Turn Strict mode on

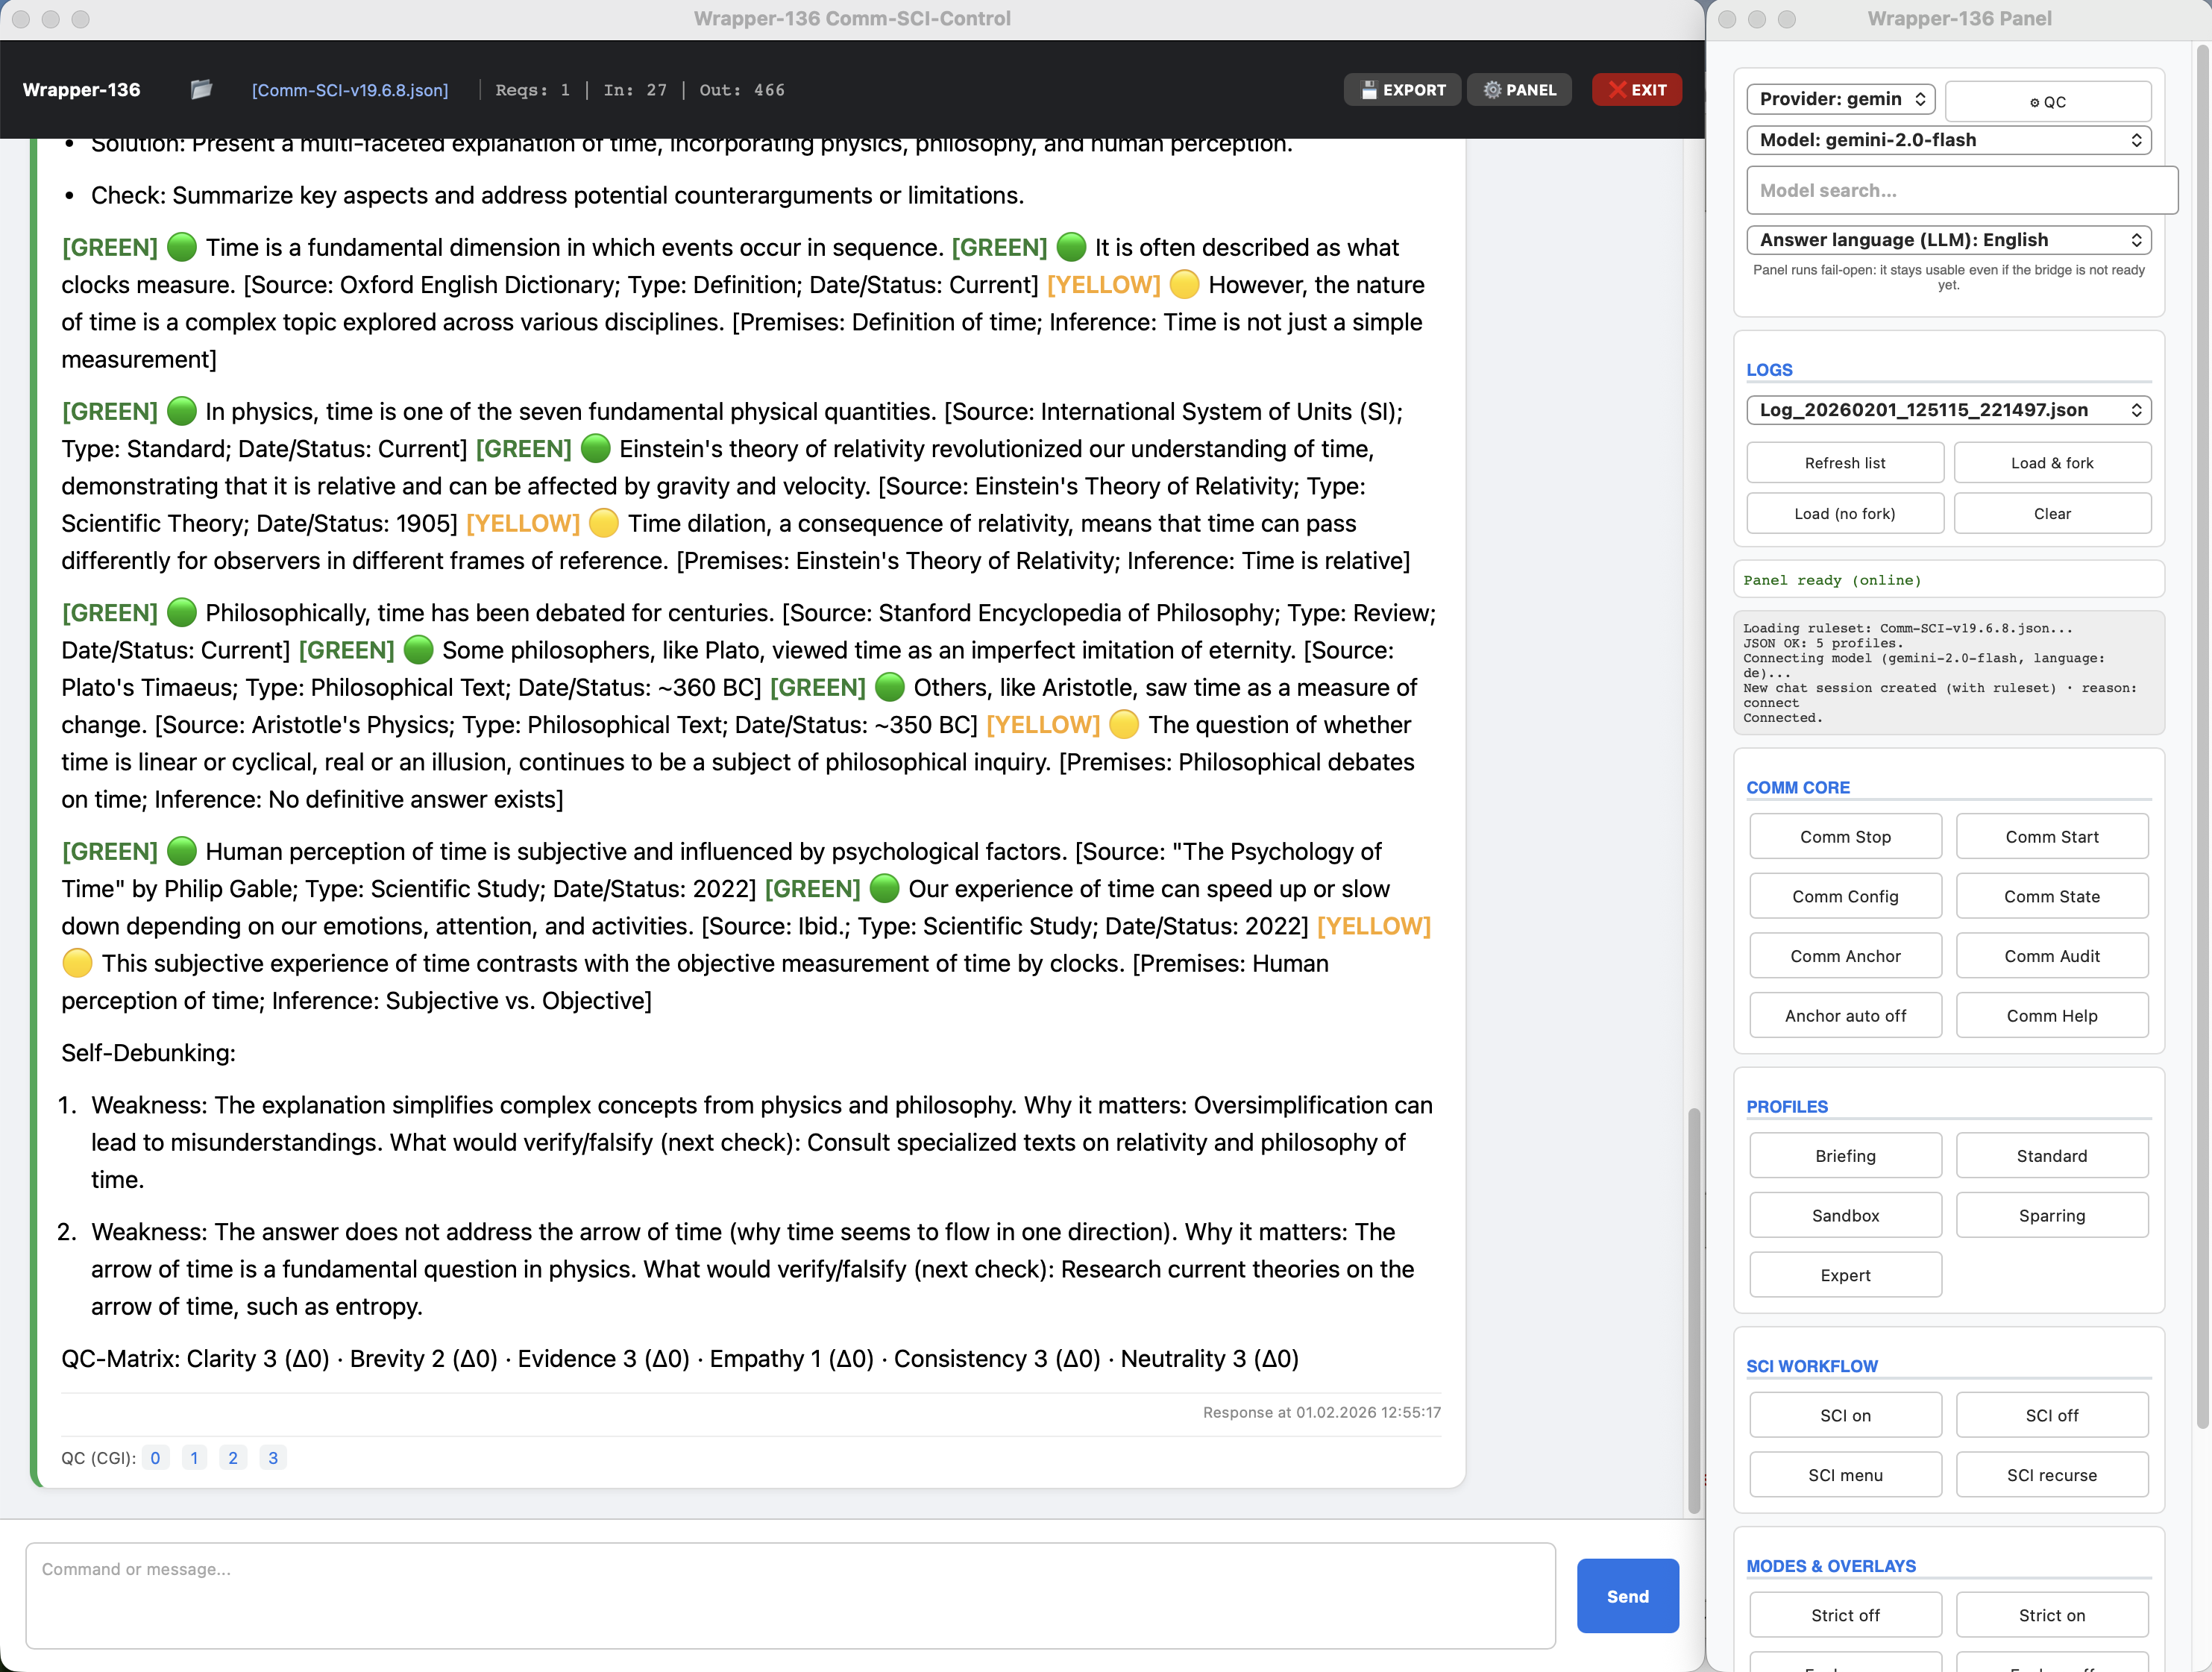pos(2052,1614)
